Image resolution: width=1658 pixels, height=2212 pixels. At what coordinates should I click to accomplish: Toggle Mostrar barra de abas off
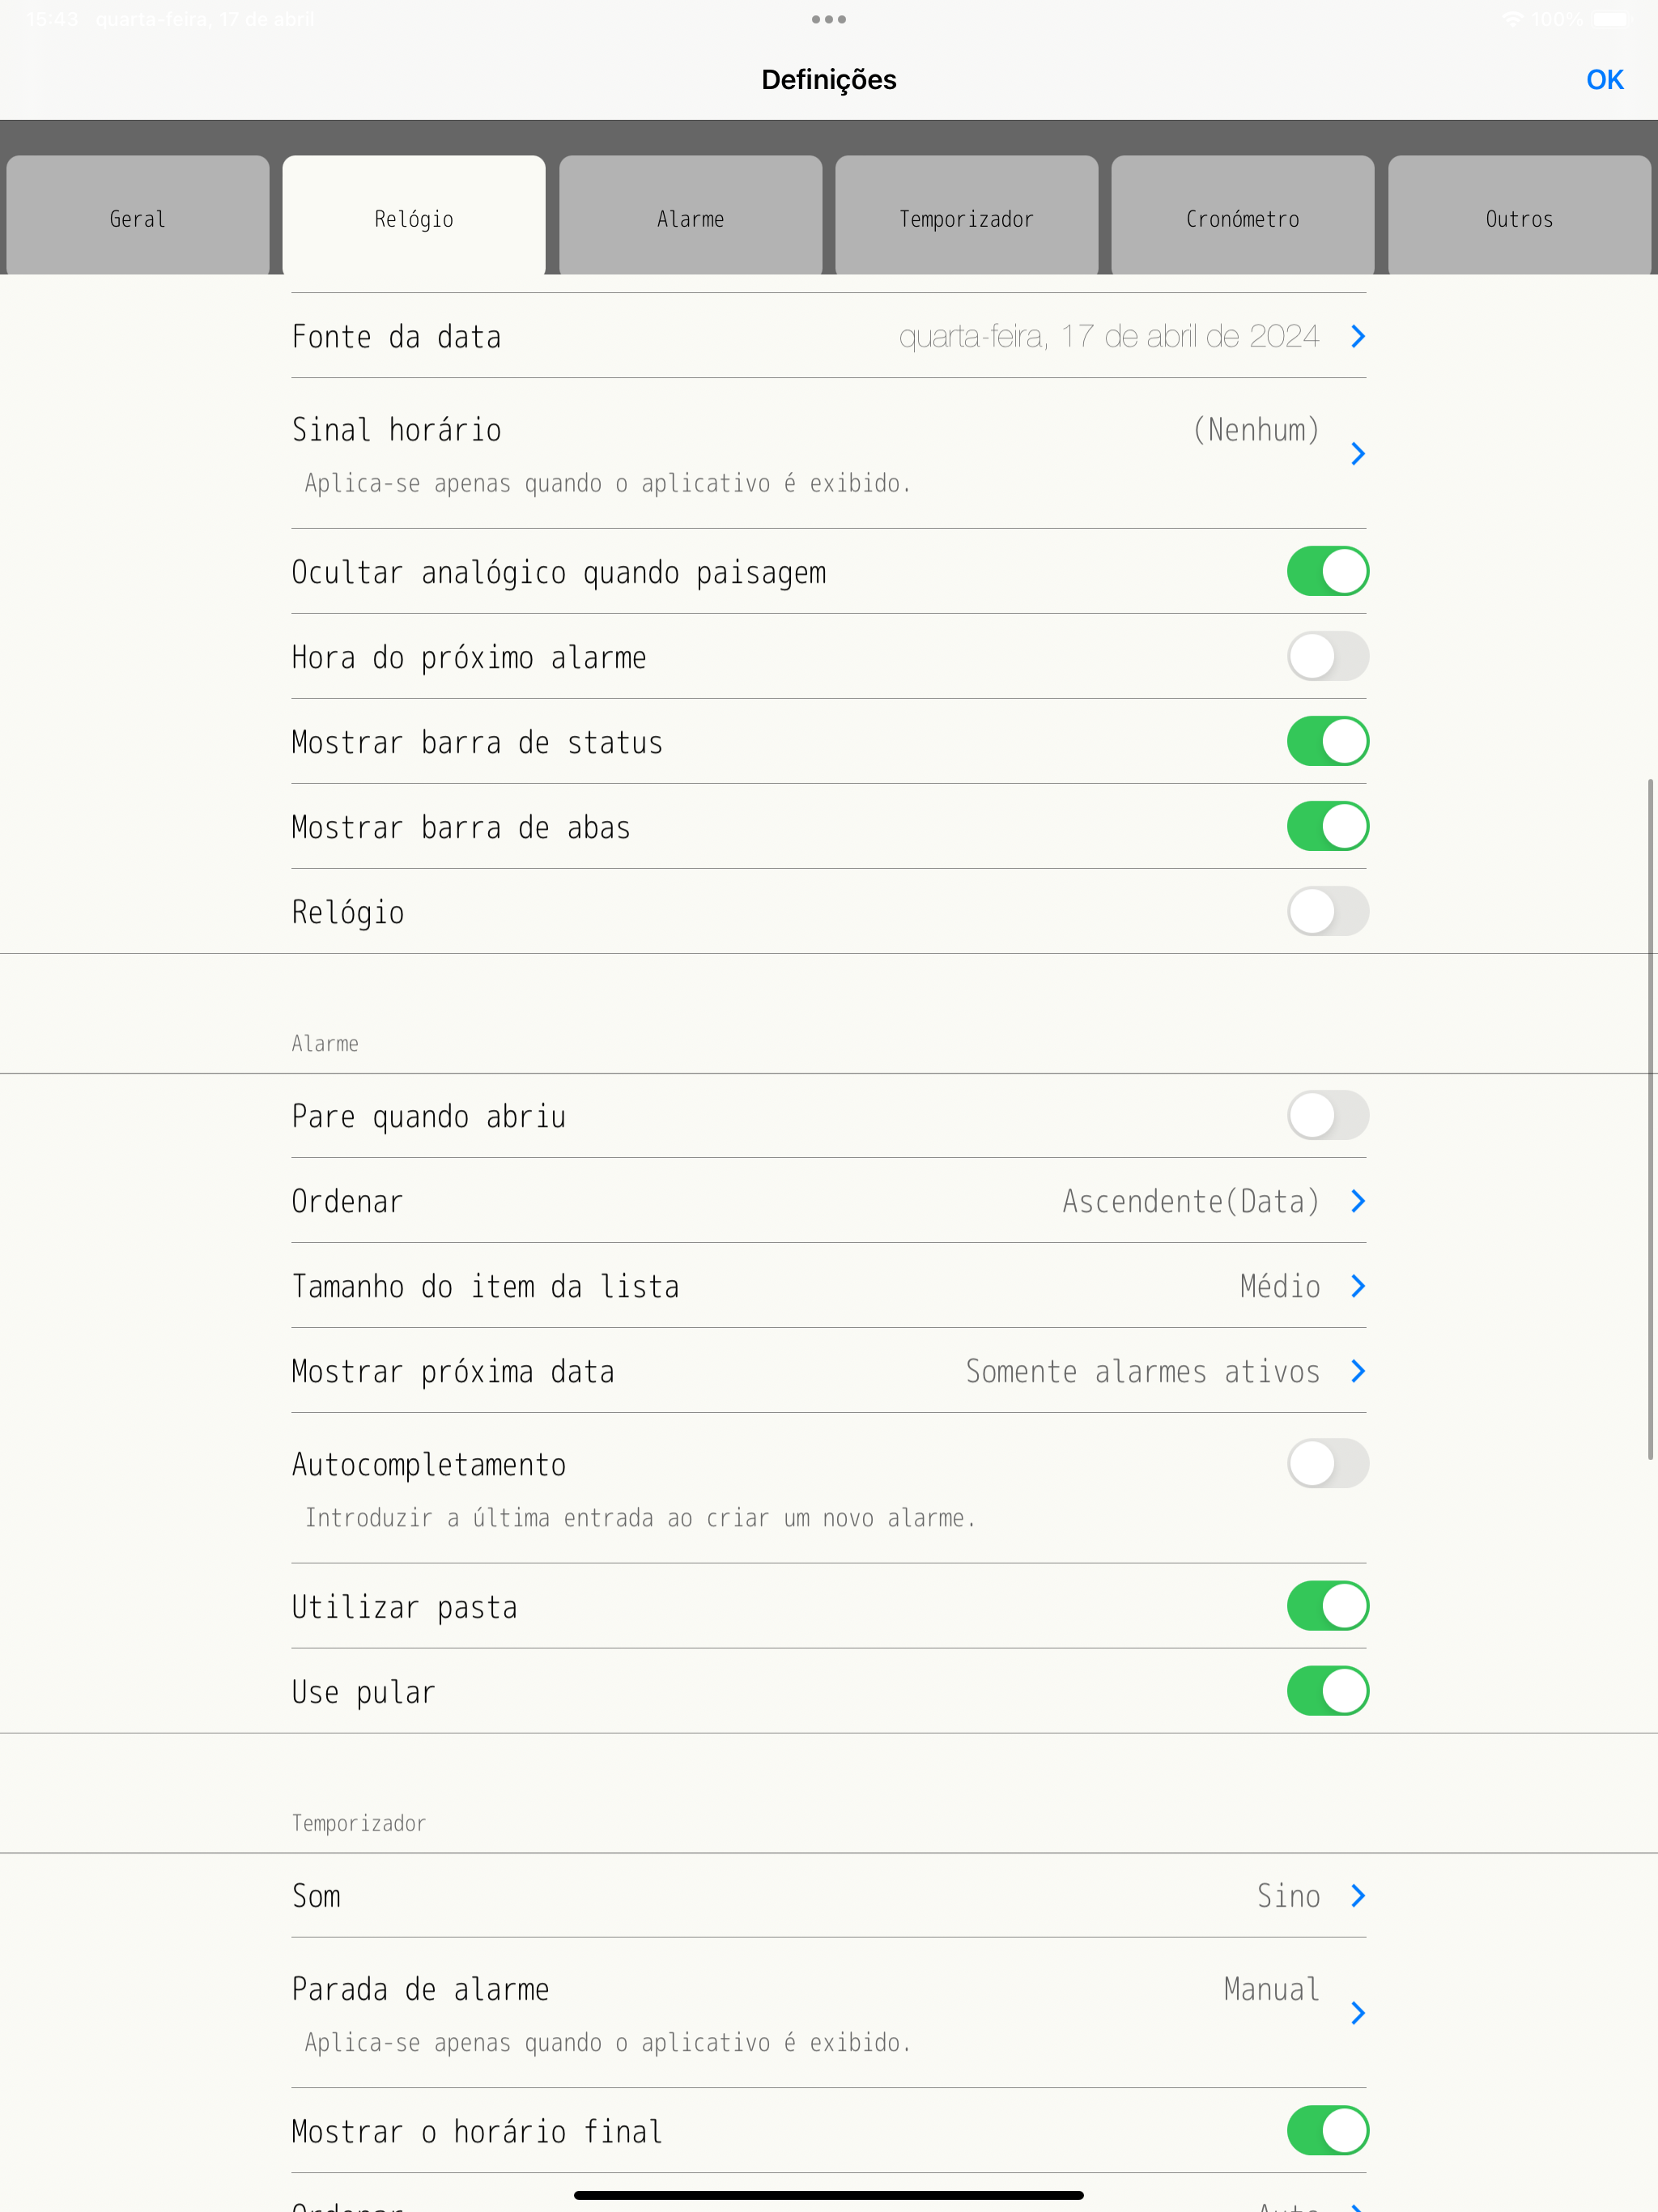(1327, 827)
